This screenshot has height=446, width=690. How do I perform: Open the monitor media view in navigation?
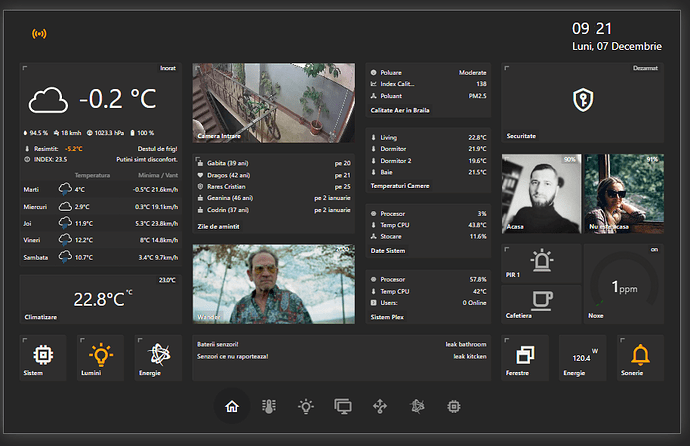(343, 406)
